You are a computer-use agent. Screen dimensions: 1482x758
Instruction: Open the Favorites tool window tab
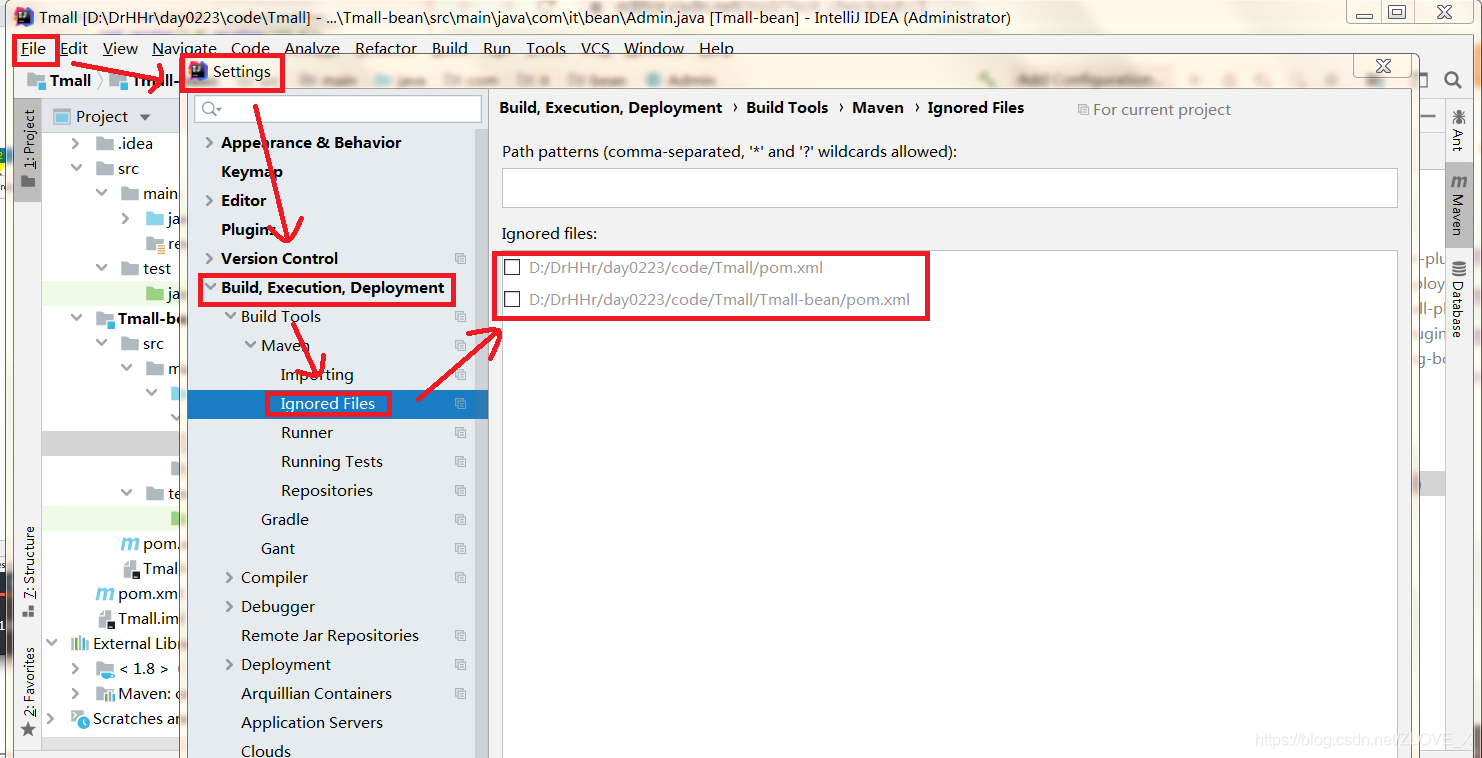coord(28,690)
